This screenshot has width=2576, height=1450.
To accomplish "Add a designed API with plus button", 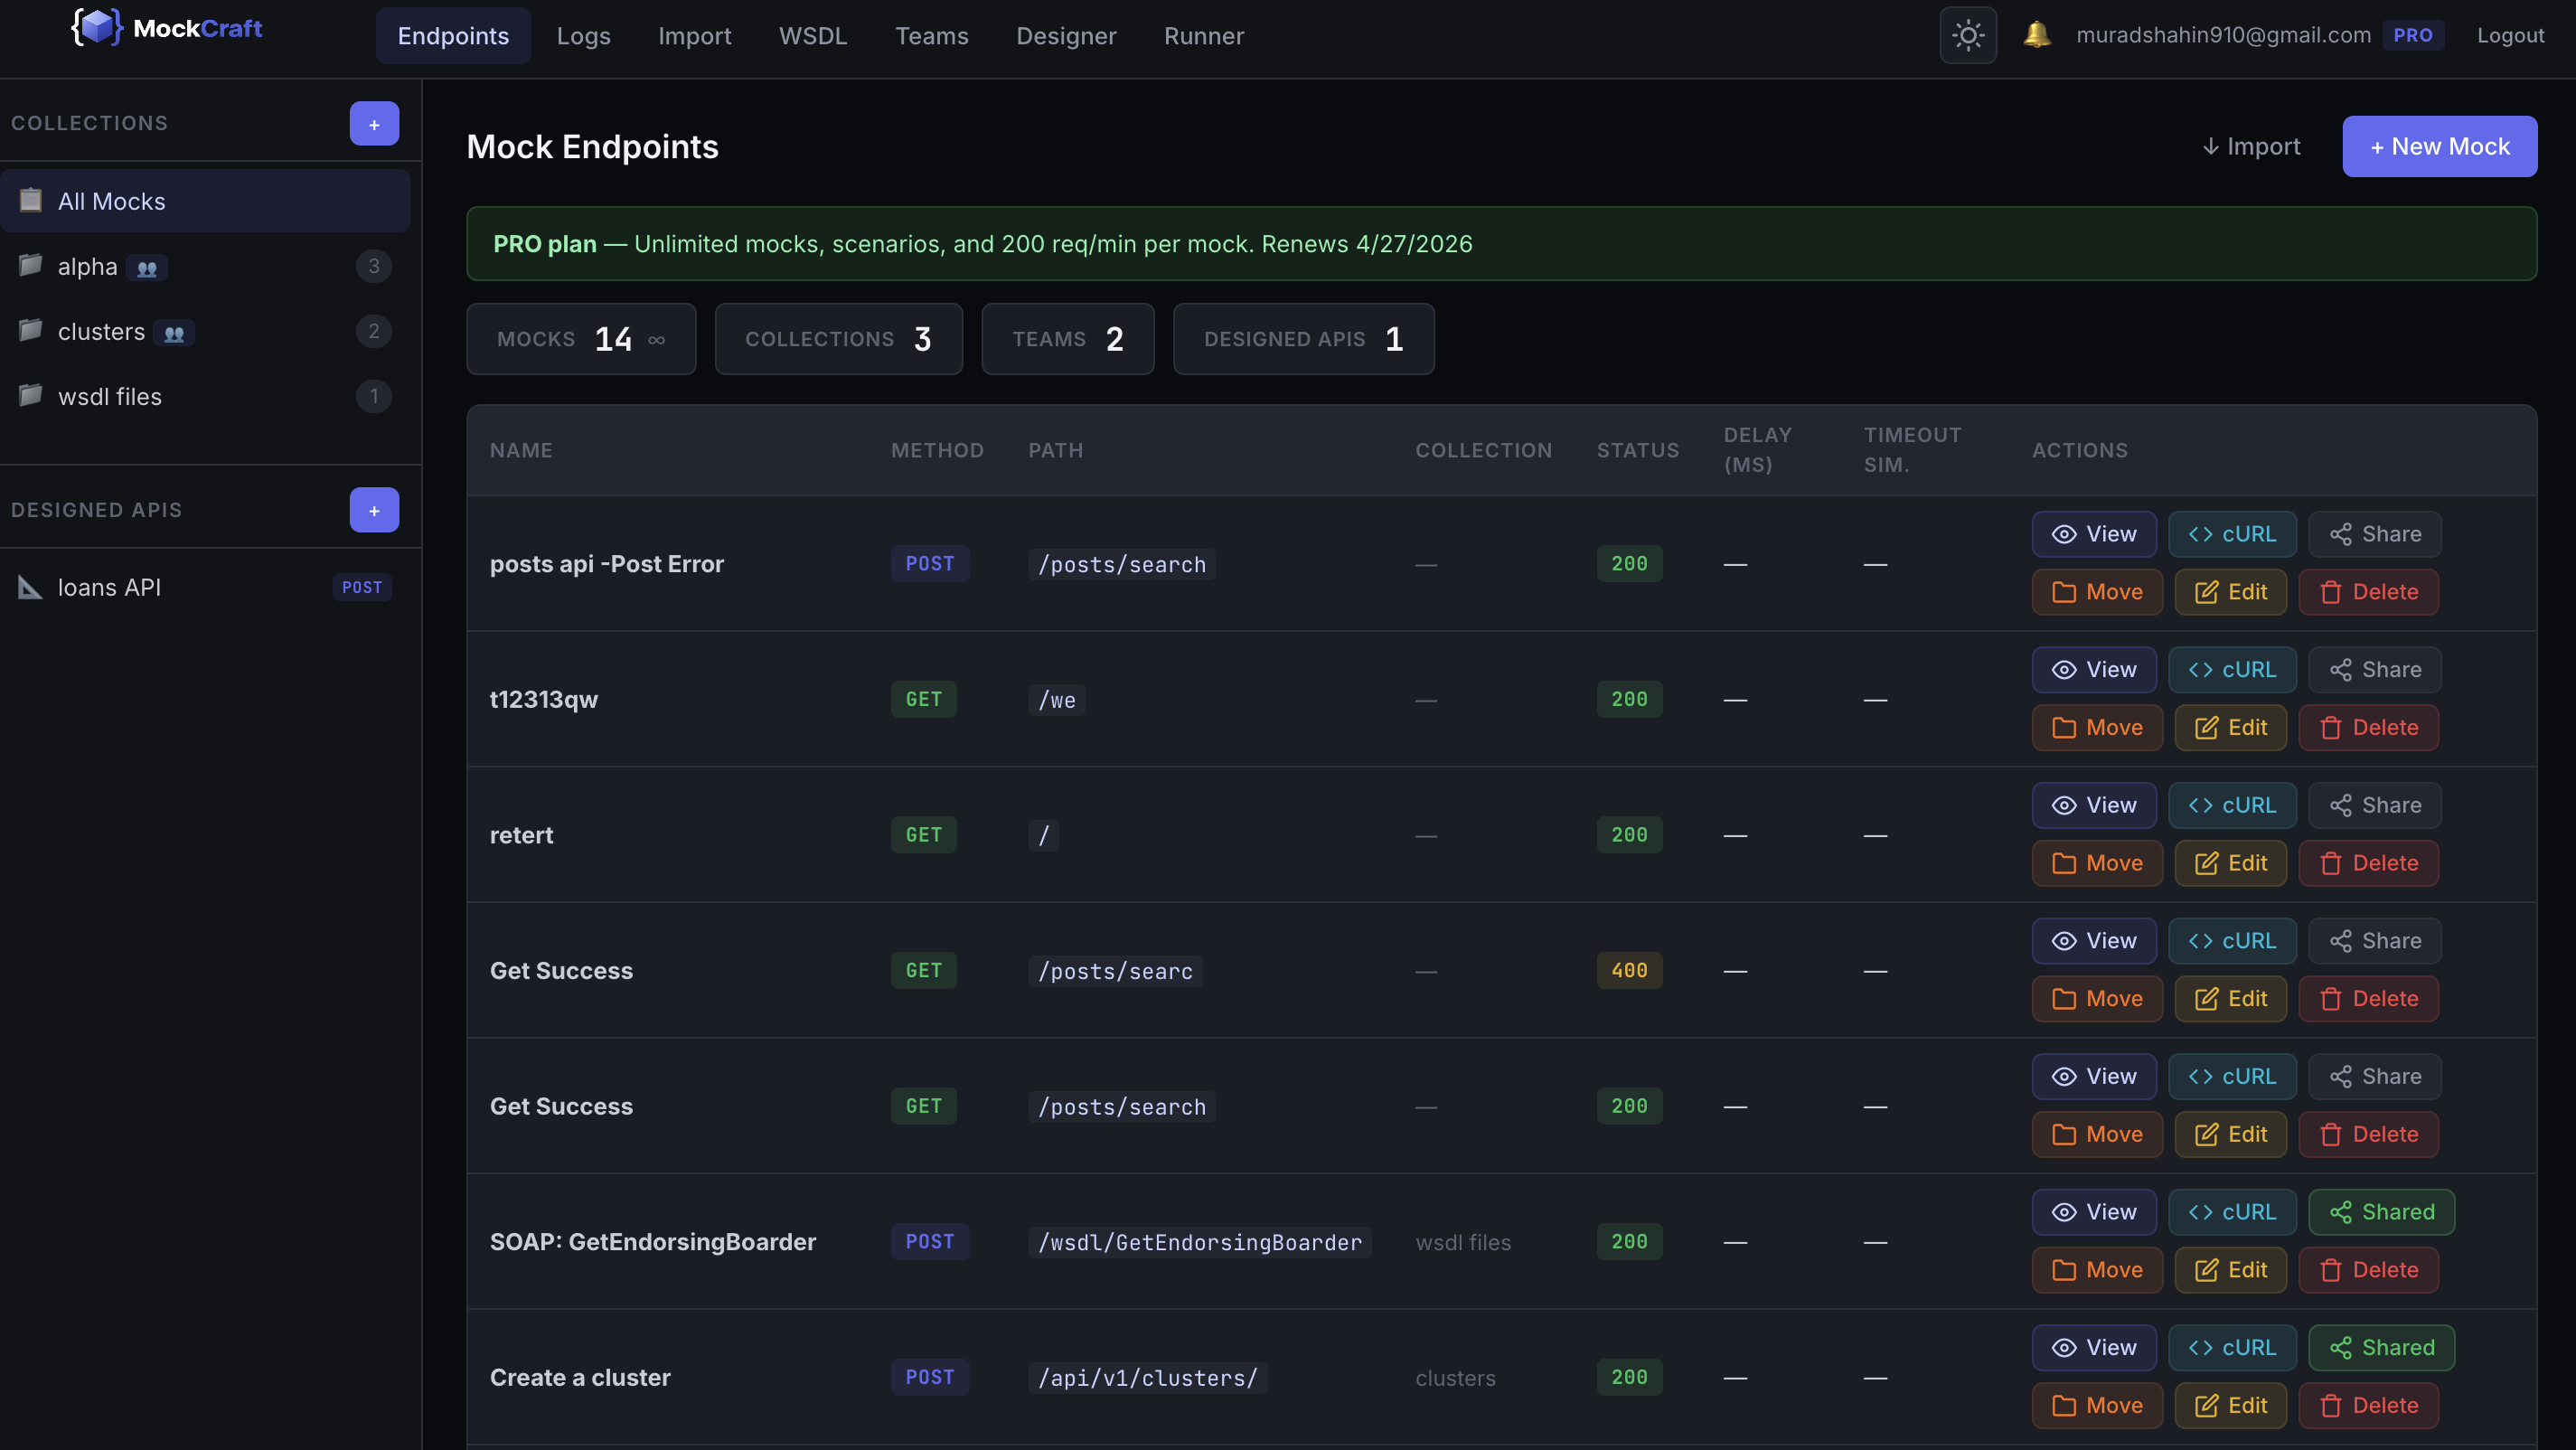I will (x=374, y=510).
